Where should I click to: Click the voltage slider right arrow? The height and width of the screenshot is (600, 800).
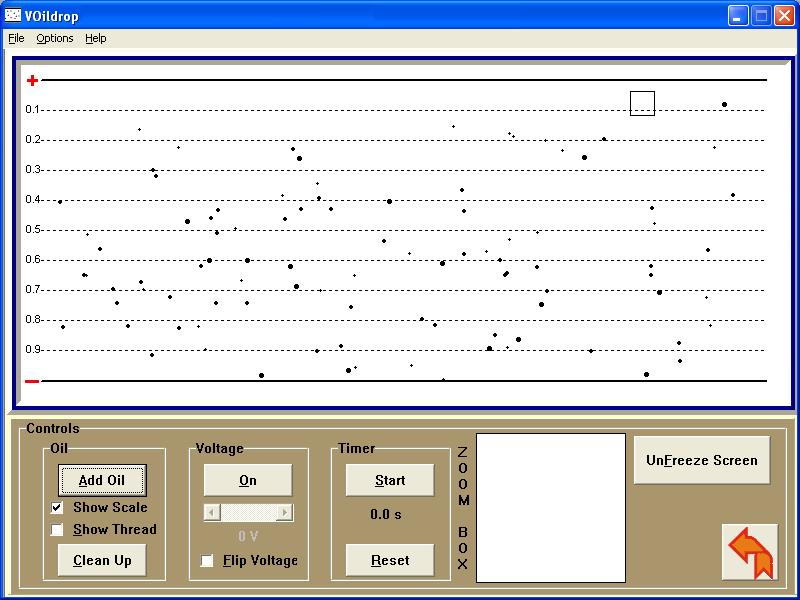[285, 512]
